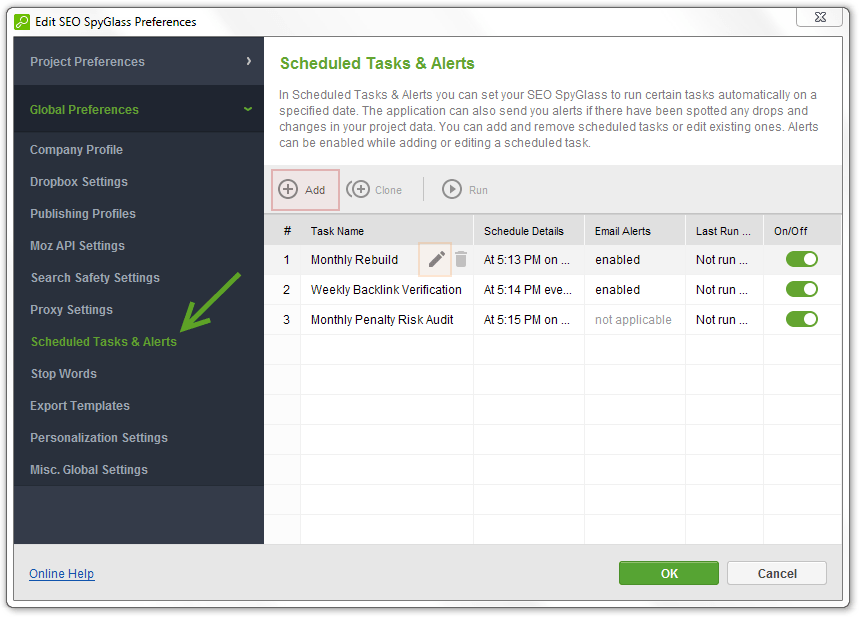Click the pencil edit icon for Monthly Rebuild
This screenshot has width=860, height=618.
tap(436, 260)
